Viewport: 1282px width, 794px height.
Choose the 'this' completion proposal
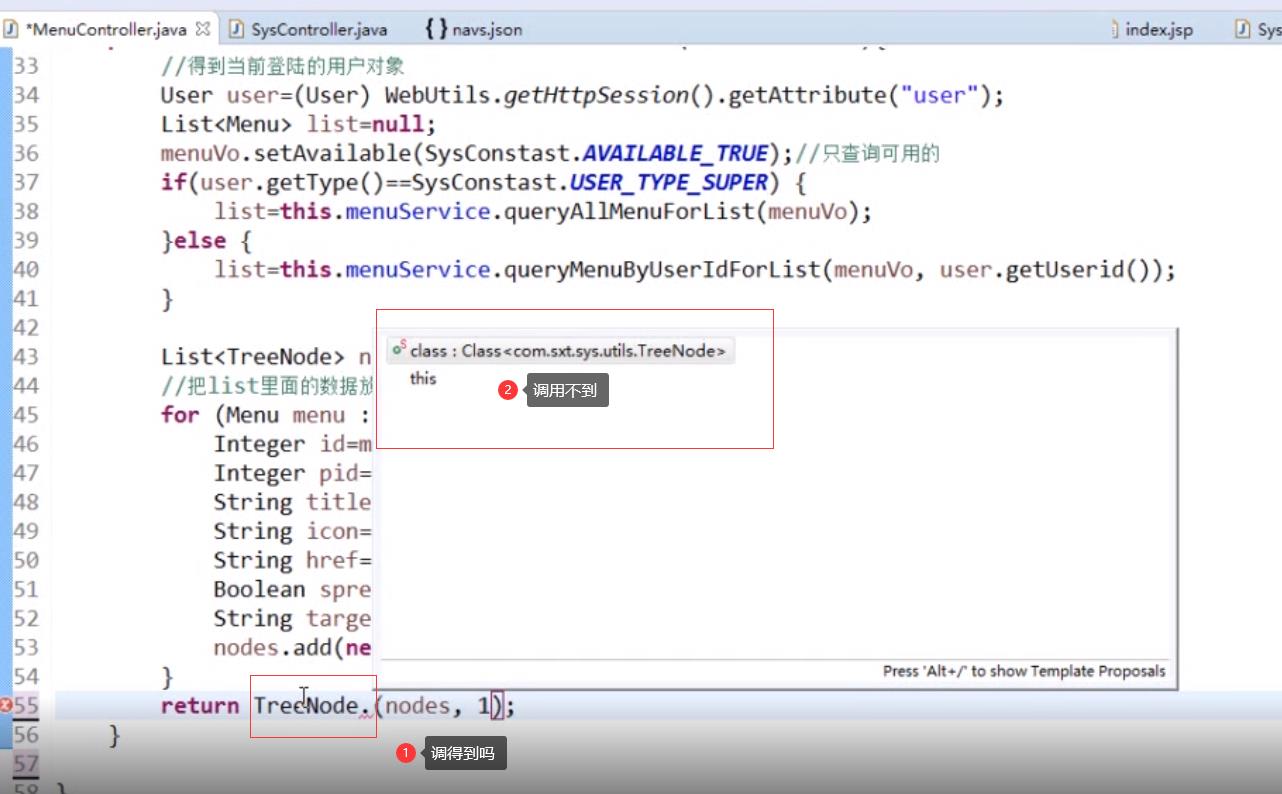click(x=423, y=378)
